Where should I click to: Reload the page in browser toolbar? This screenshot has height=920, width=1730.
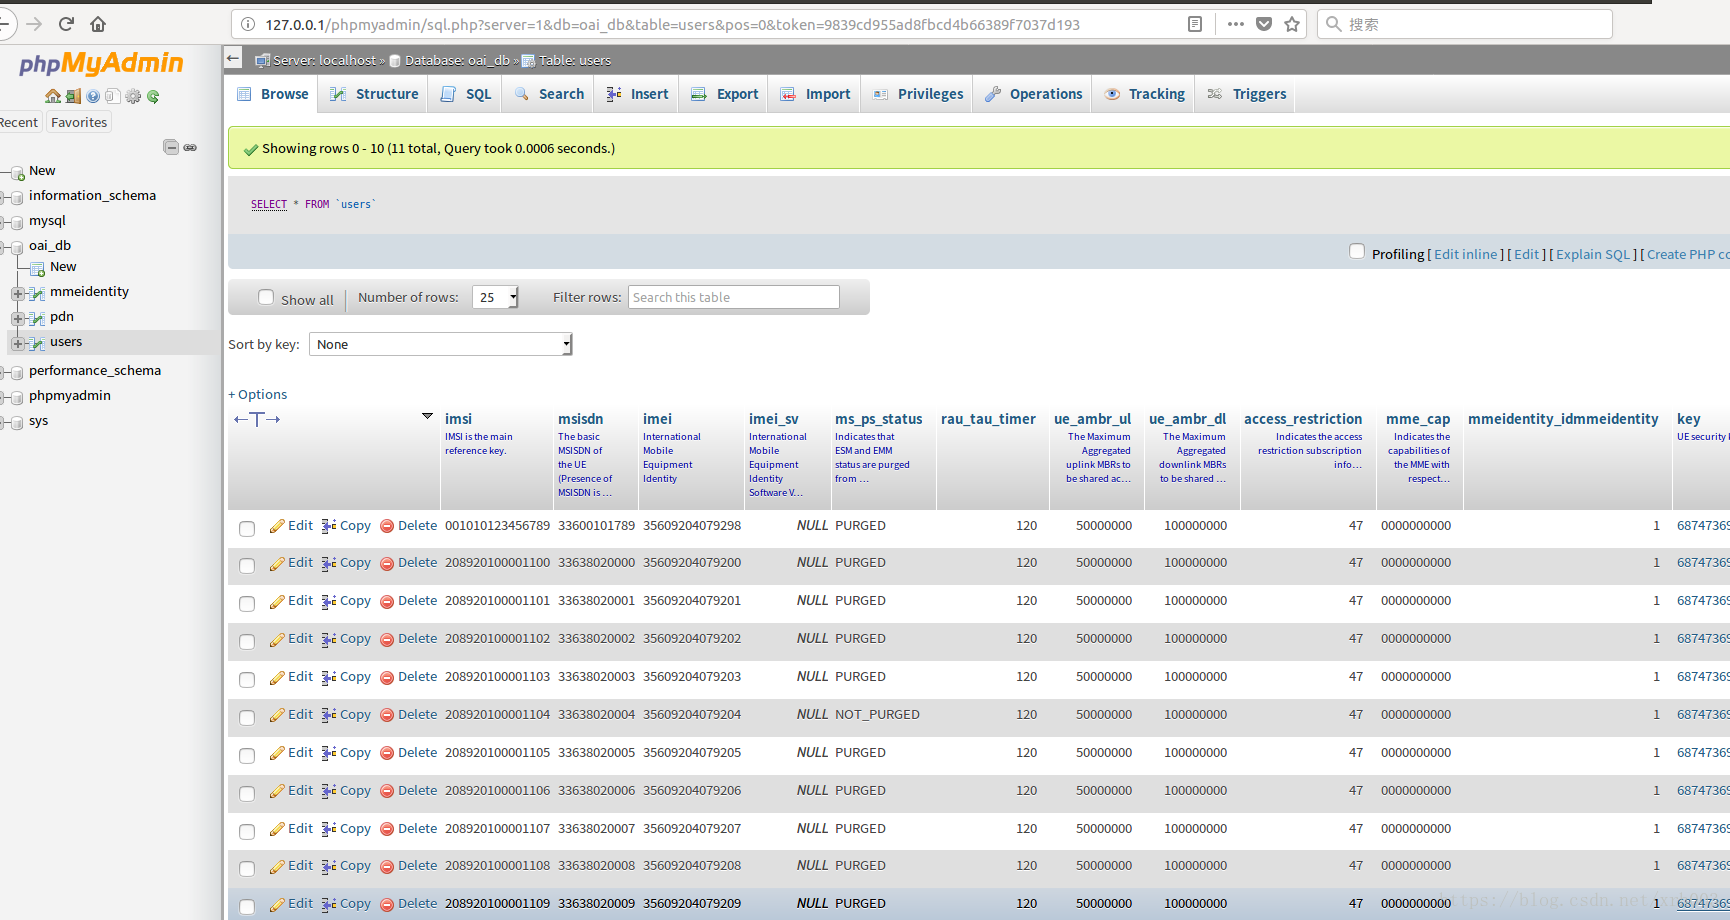[66, 24]
